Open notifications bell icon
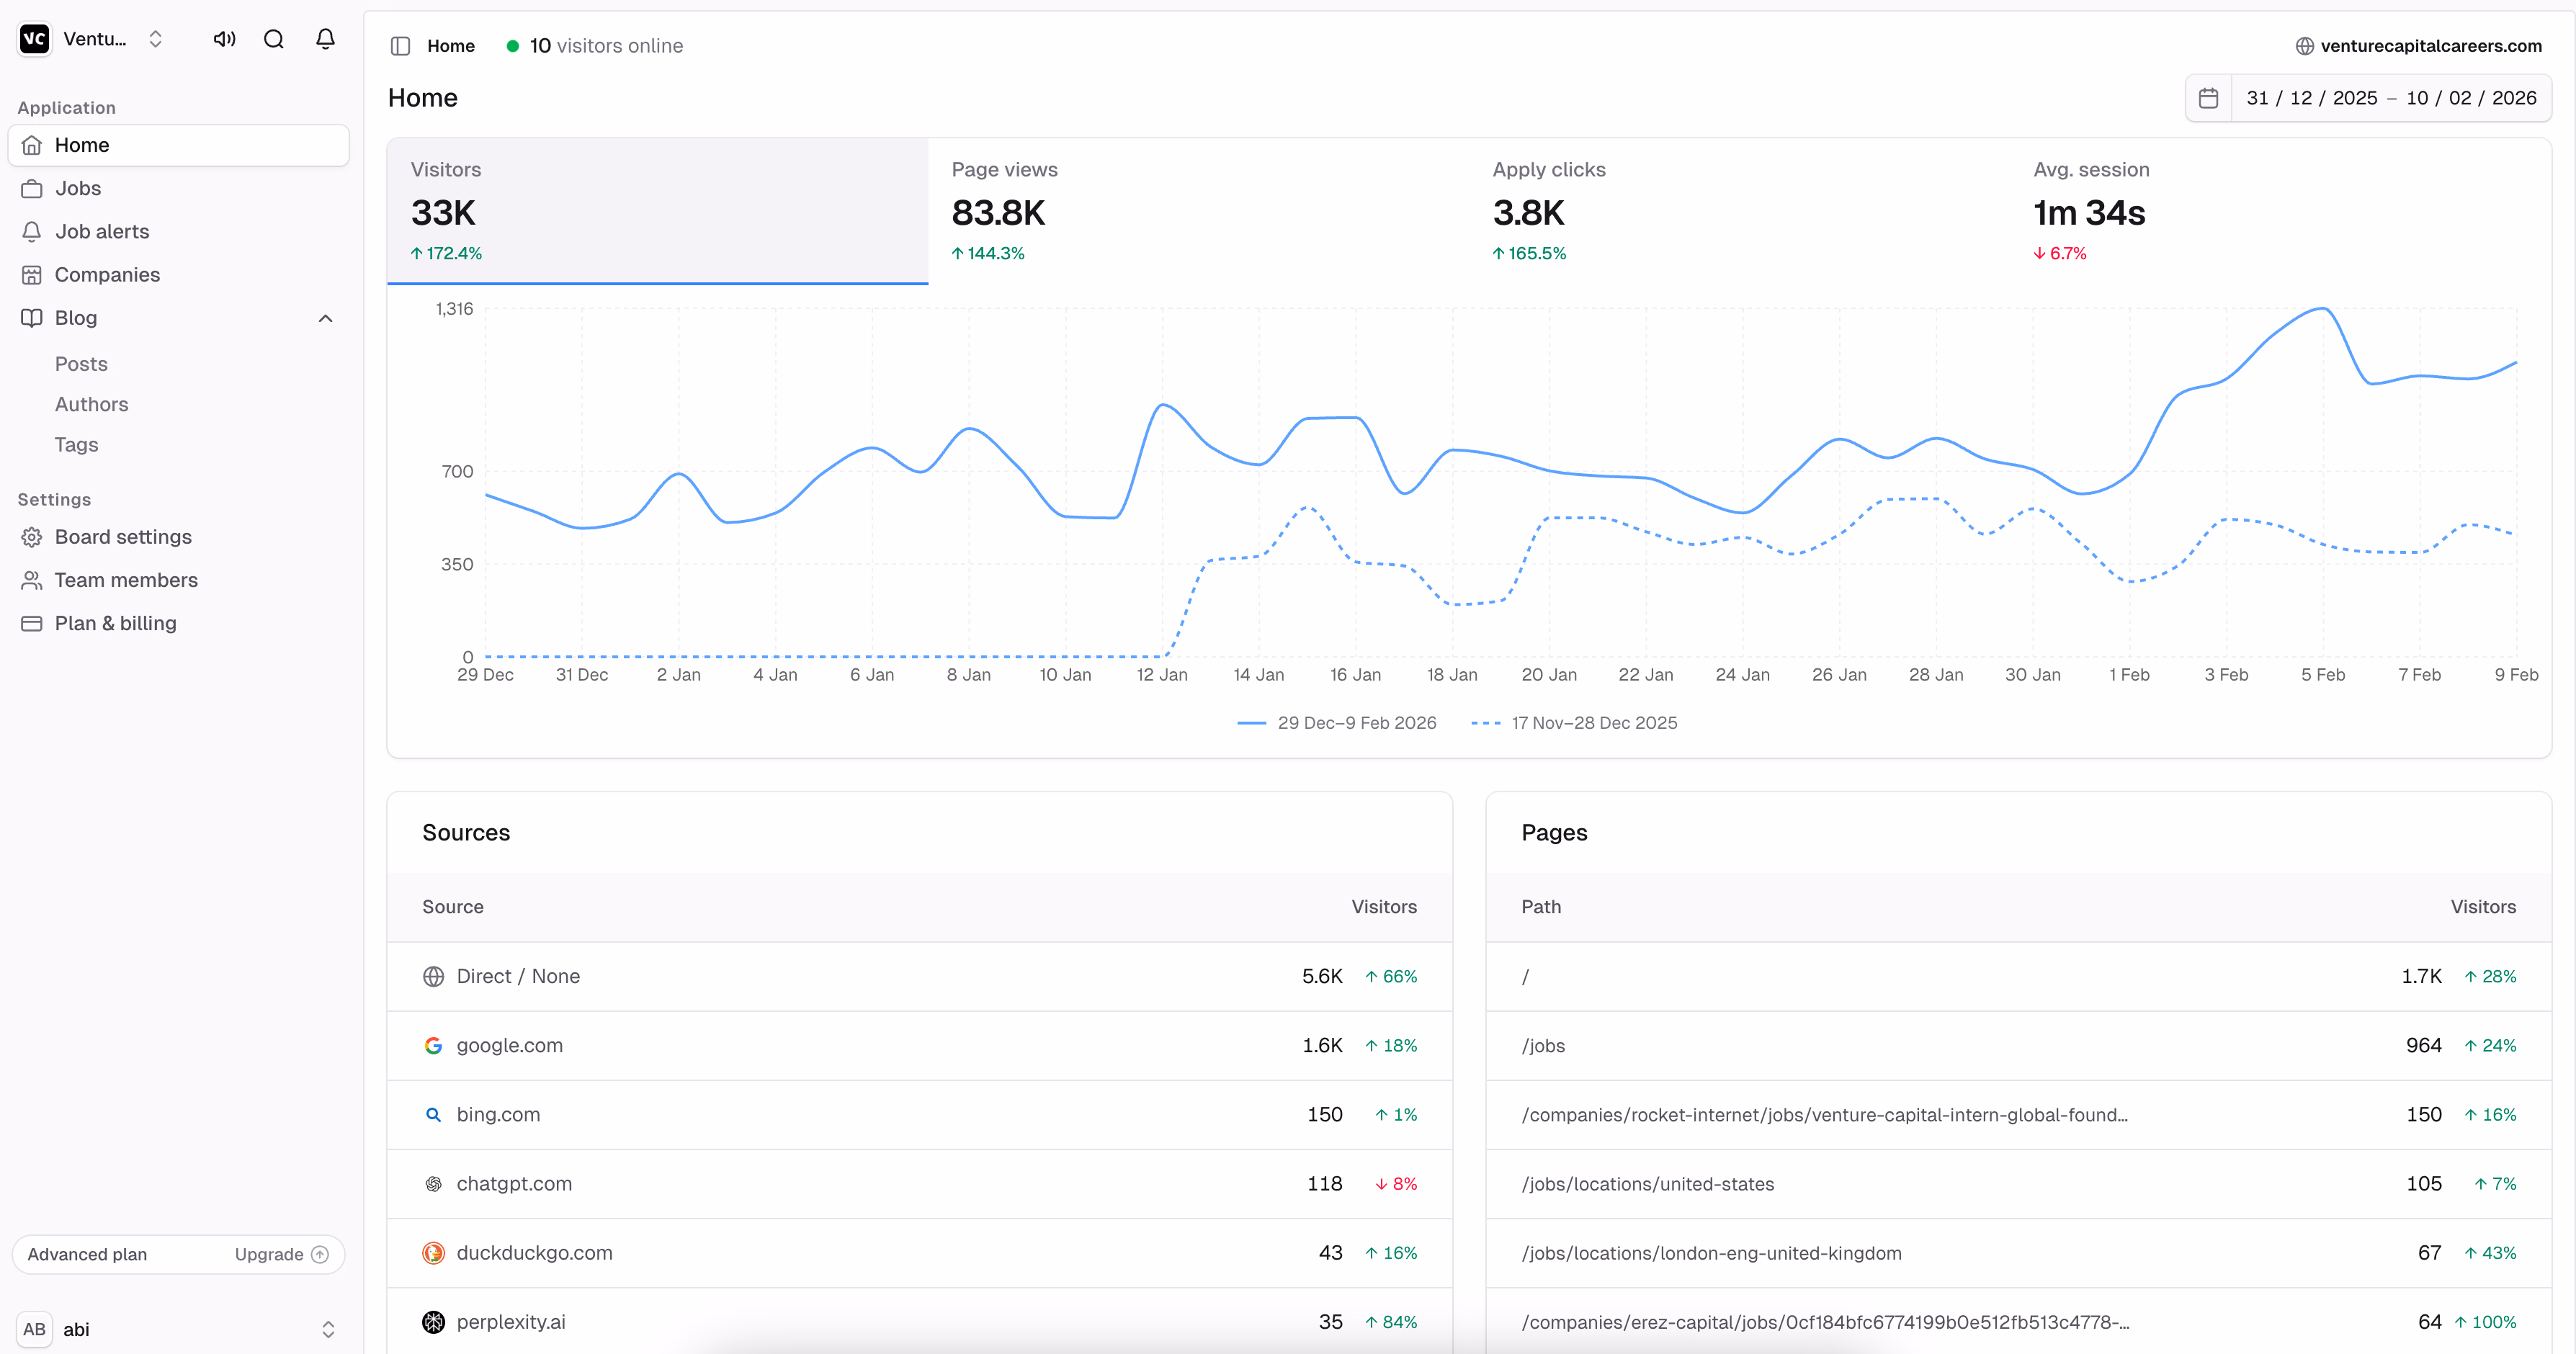 pyautogui.click(x=325, y=39)
